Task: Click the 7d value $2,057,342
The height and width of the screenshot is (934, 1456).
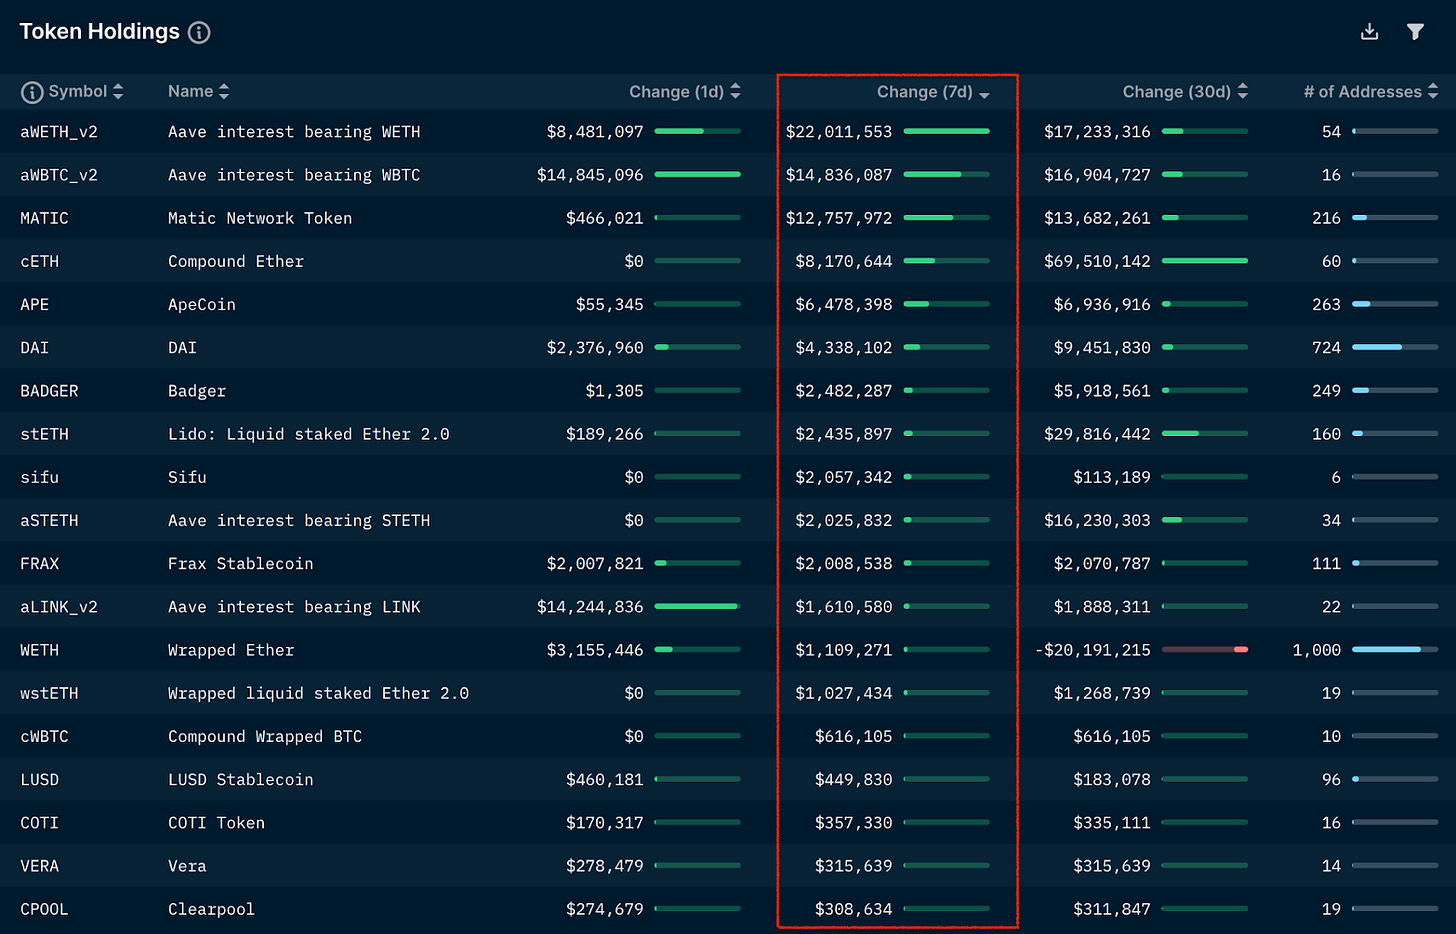Action: tap(844, 477)
